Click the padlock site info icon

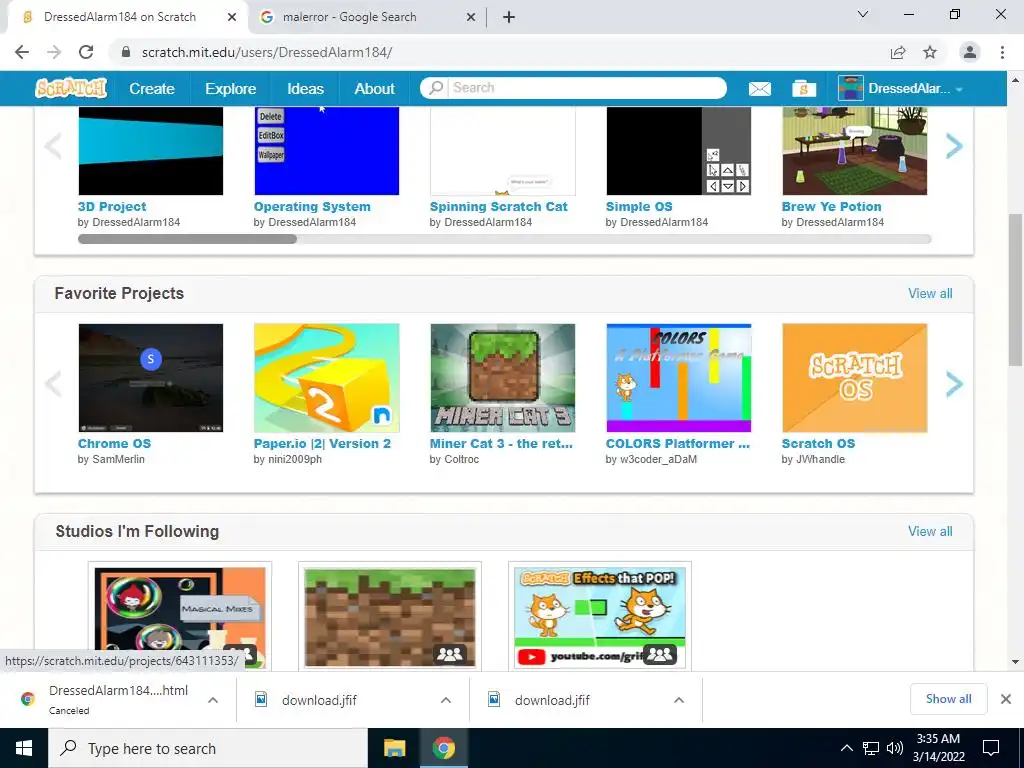coord(126,52)
